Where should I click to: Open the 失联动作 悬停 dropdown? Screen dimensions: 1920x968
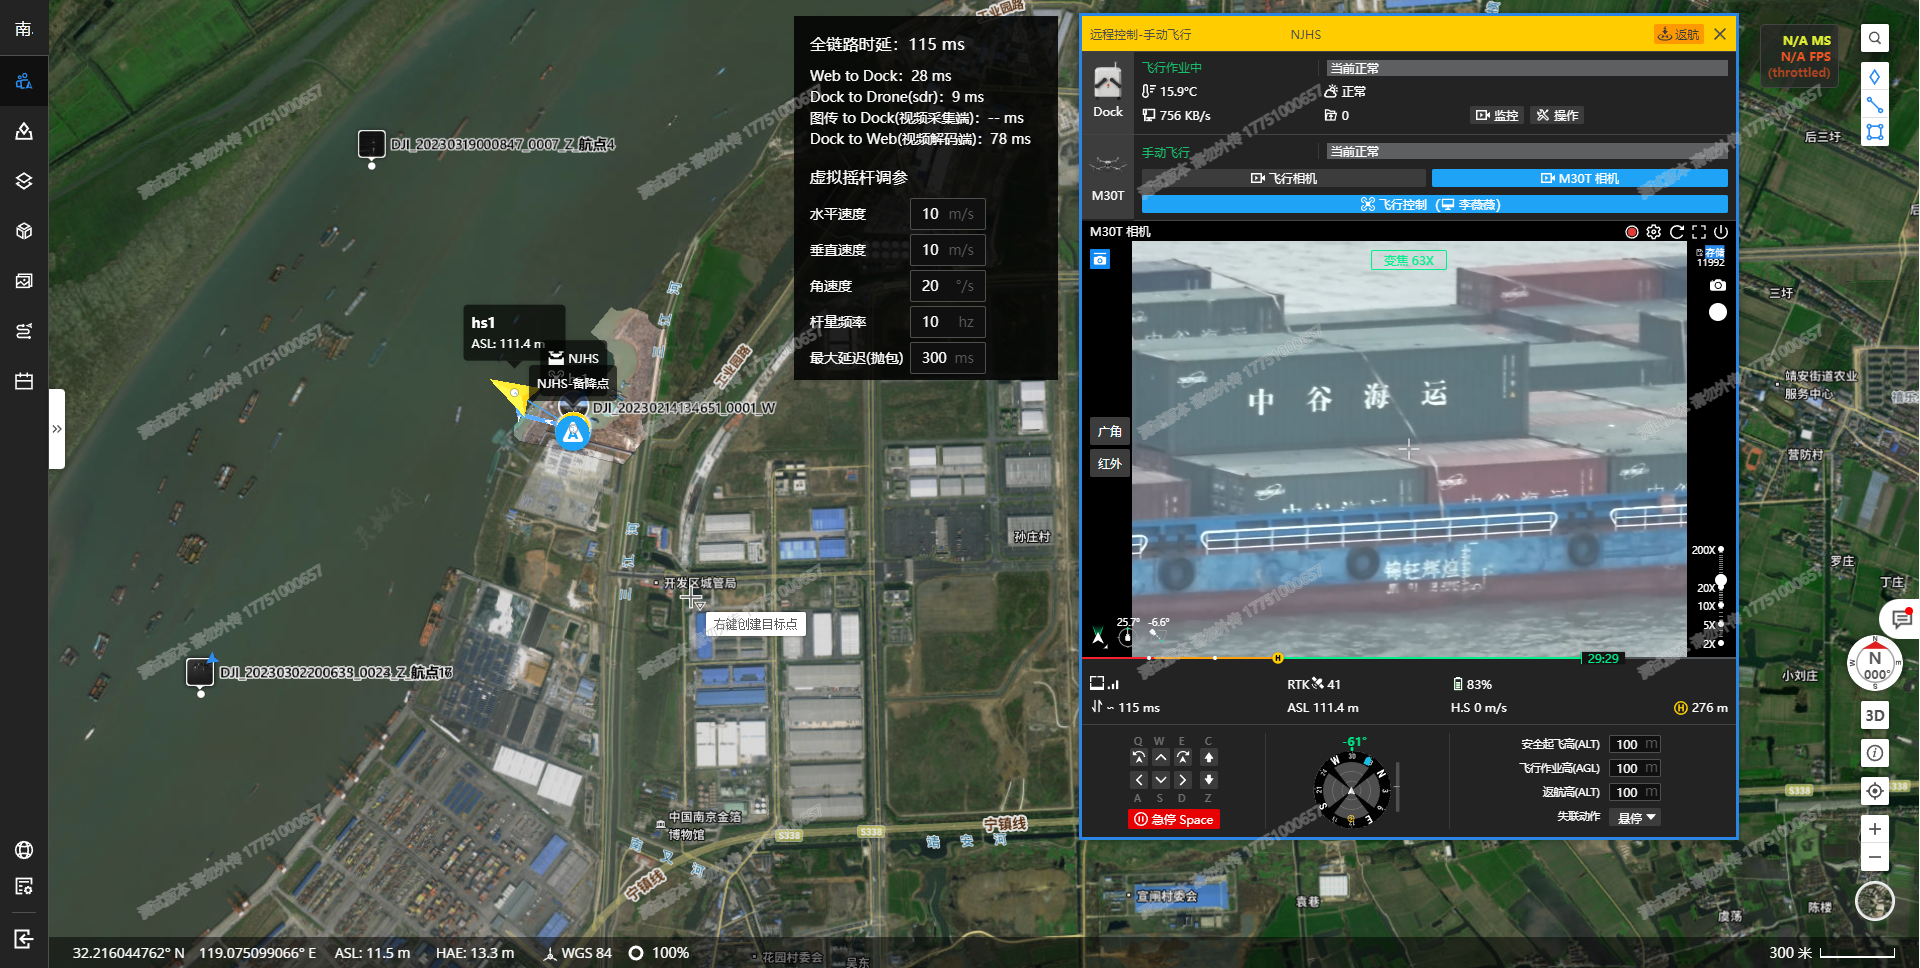tap(1637, 817)
